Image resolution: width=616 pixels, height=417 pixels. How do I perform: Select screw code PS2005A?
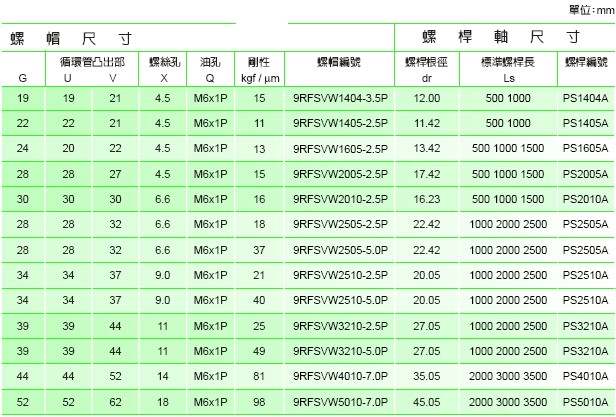[588, 174]
